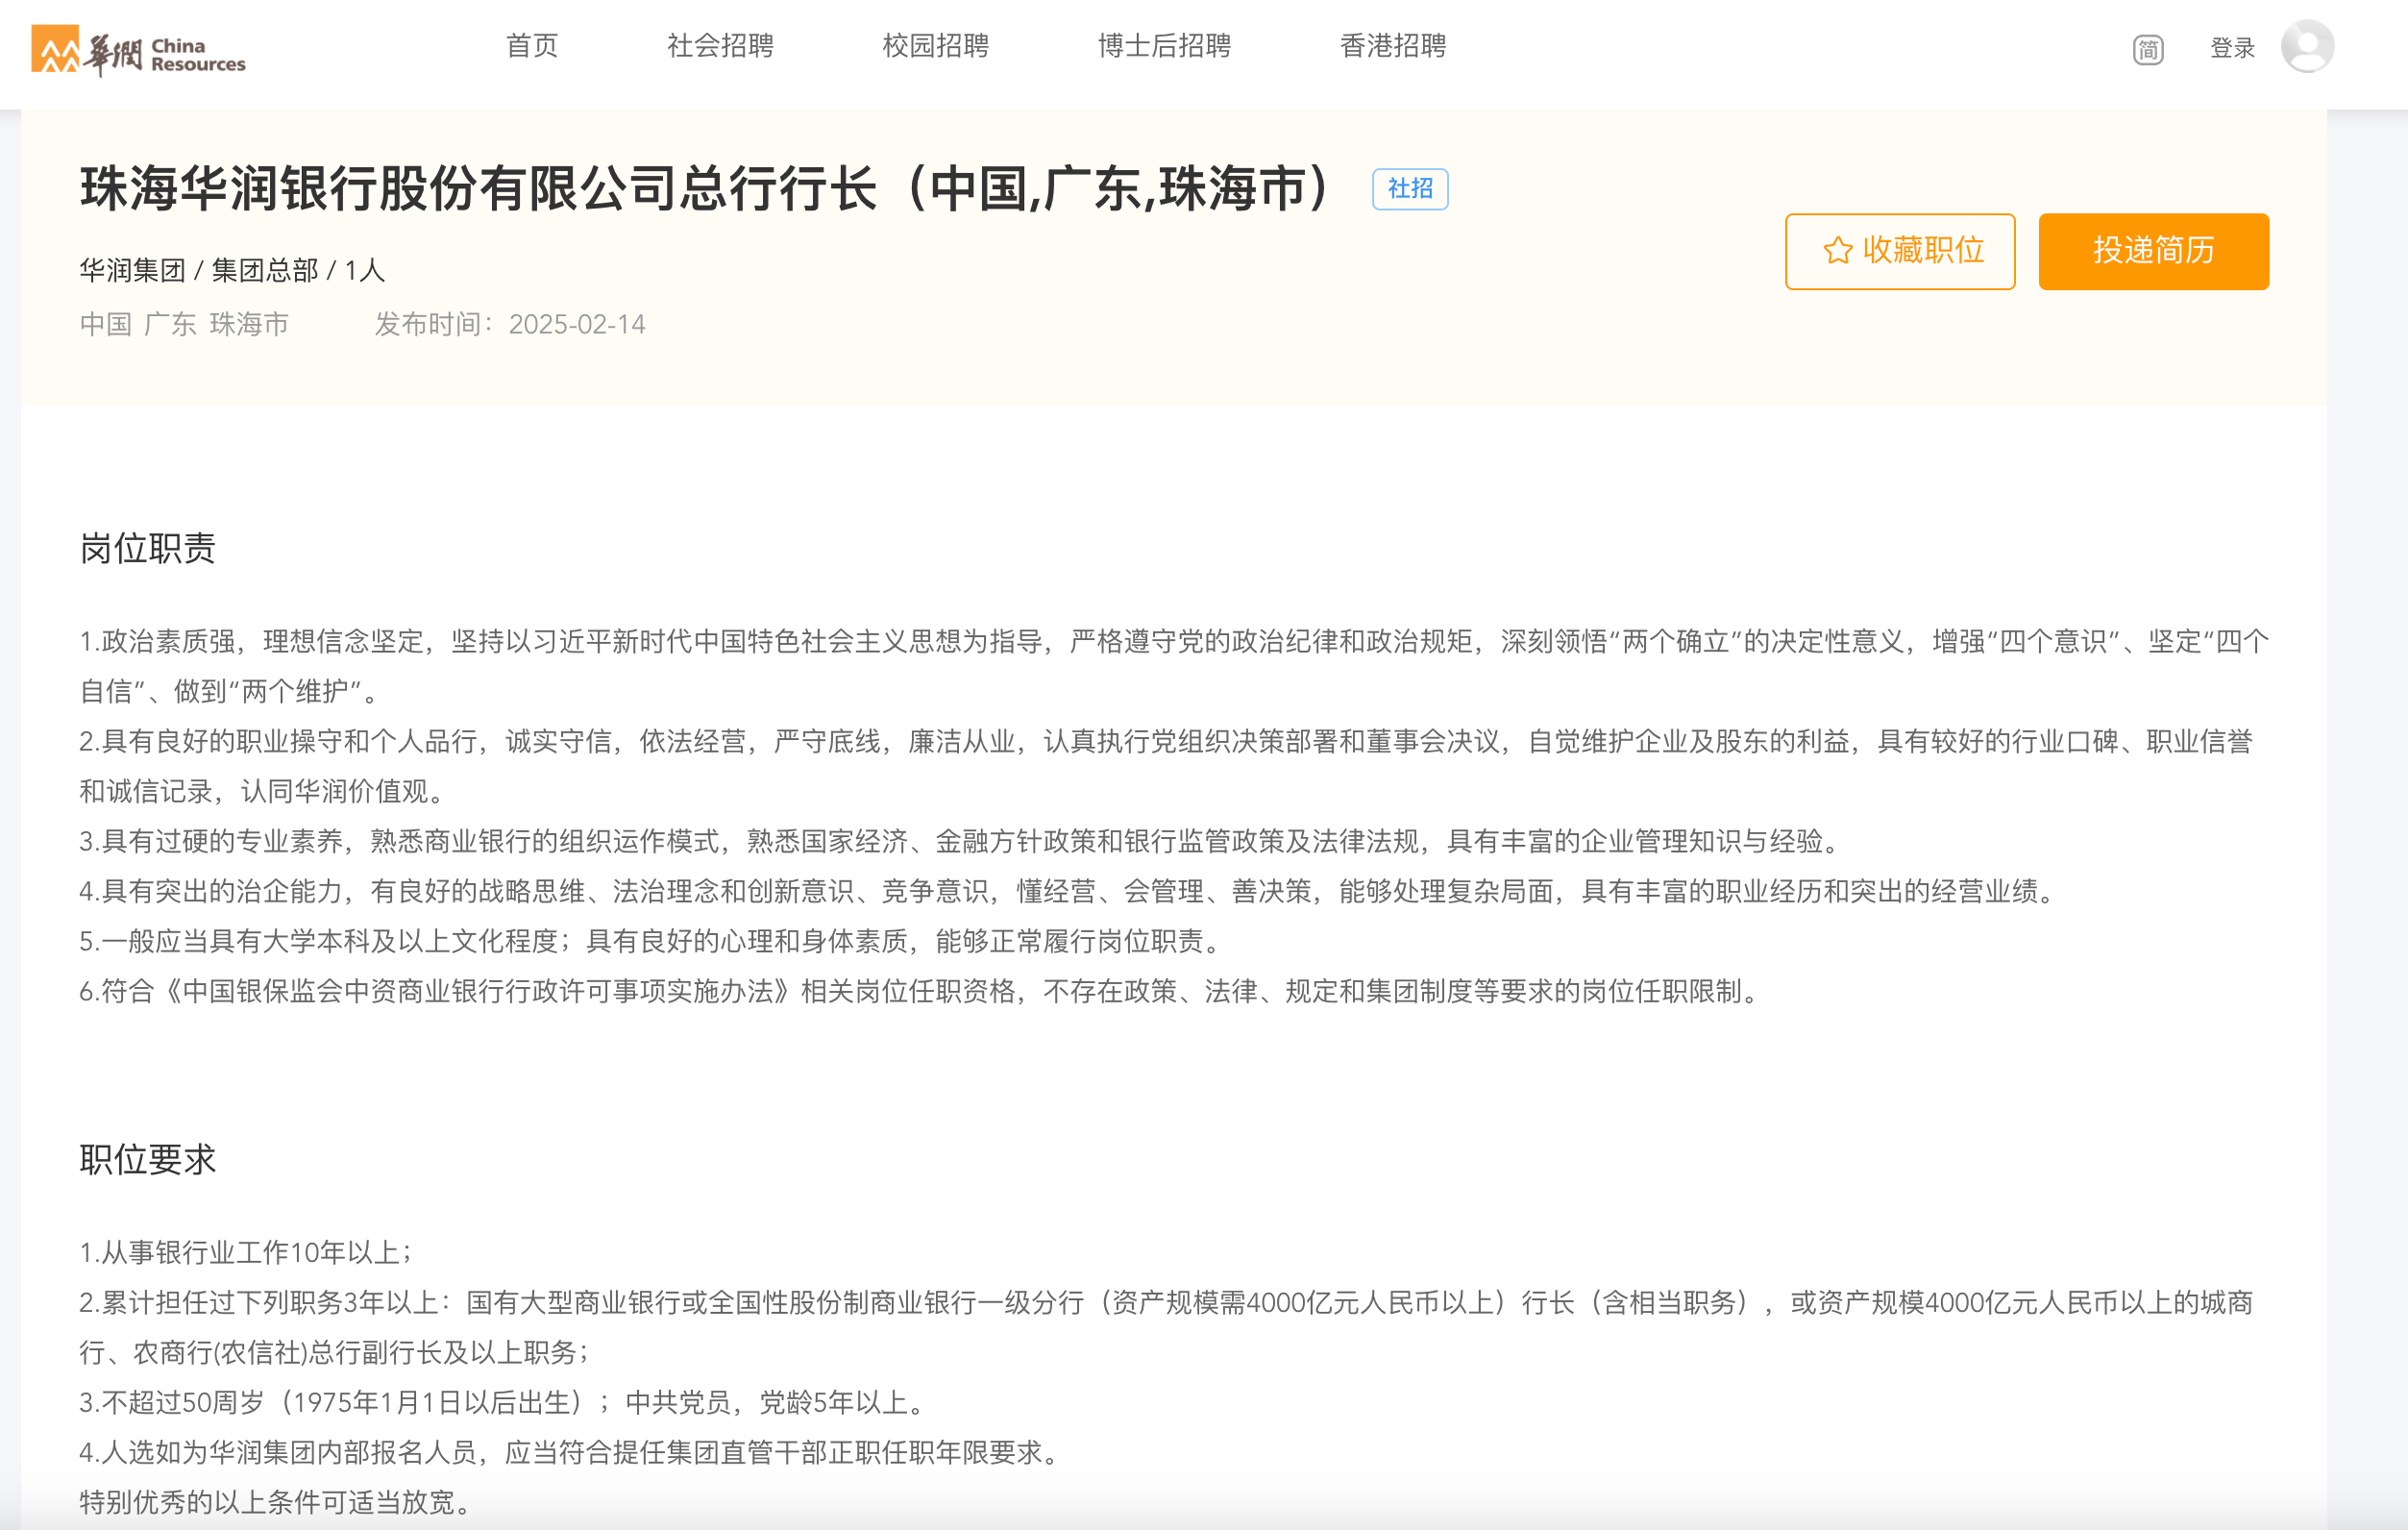Open the 首页 navigation item
2408x1530 pixels.
[532, 46]
